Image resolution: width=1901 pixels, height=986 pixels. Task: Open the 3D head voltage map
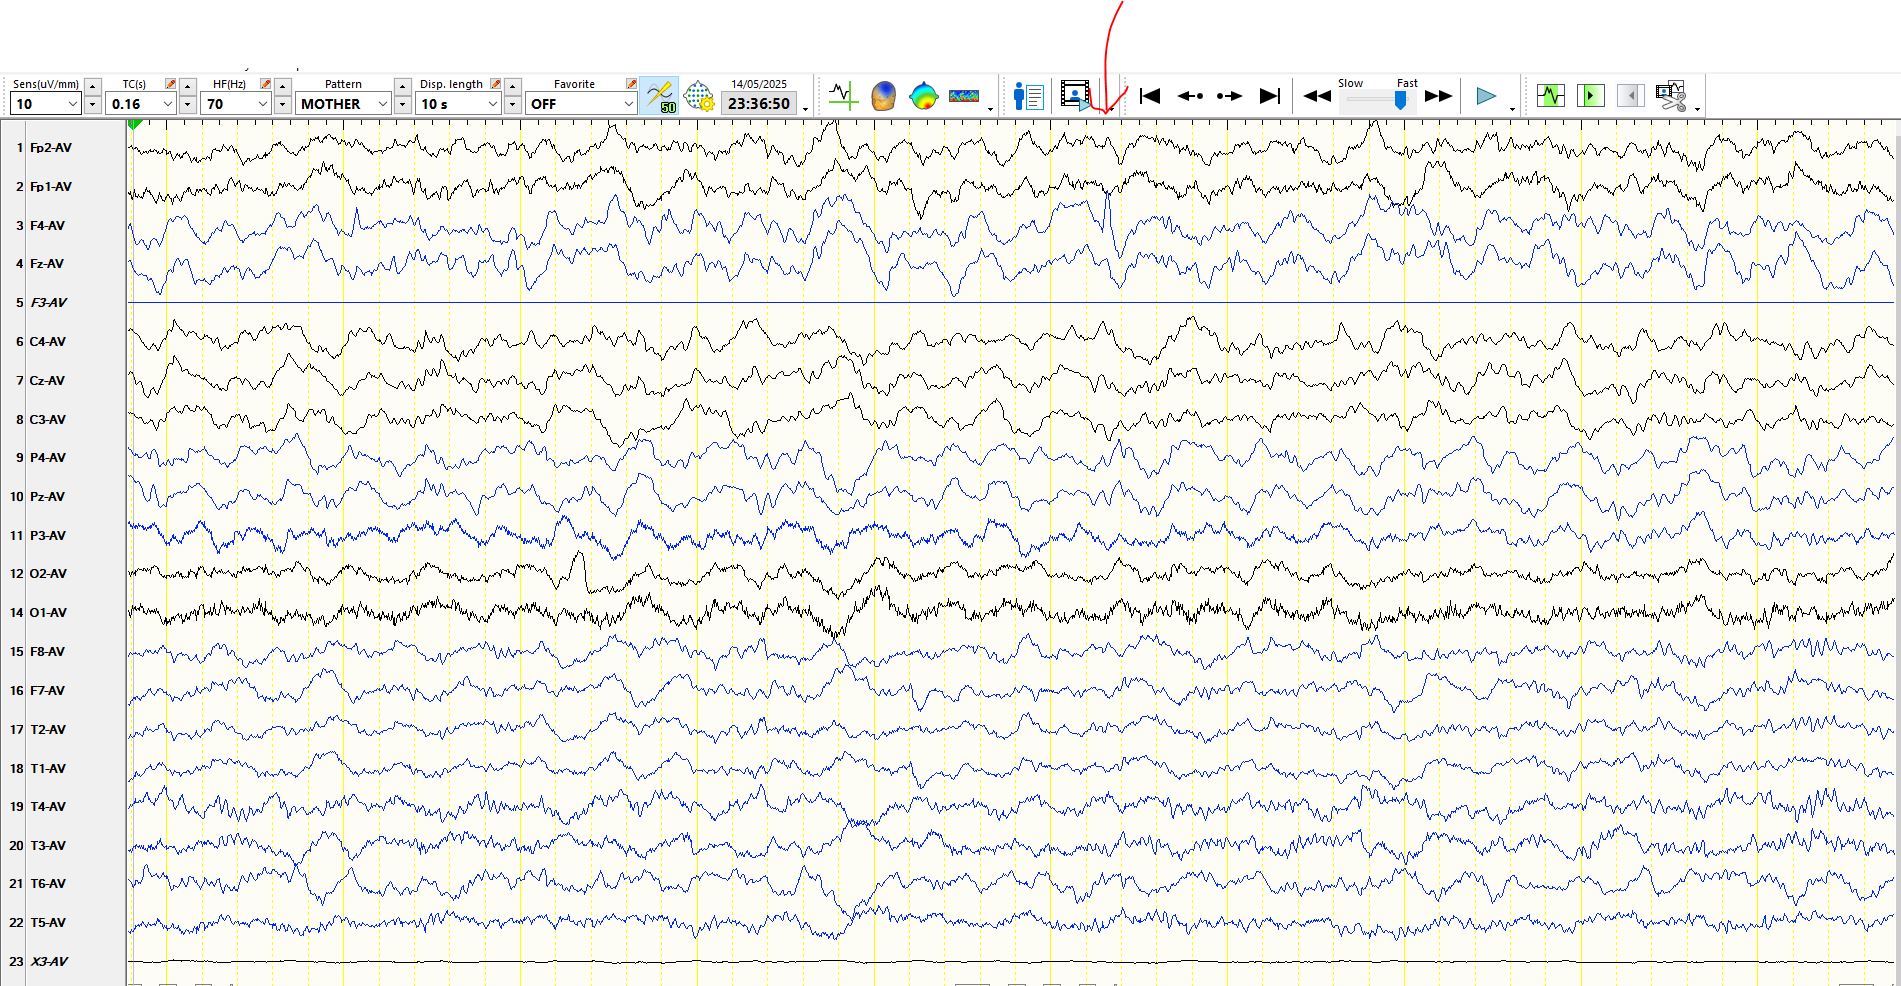click(x=883, y=96)
